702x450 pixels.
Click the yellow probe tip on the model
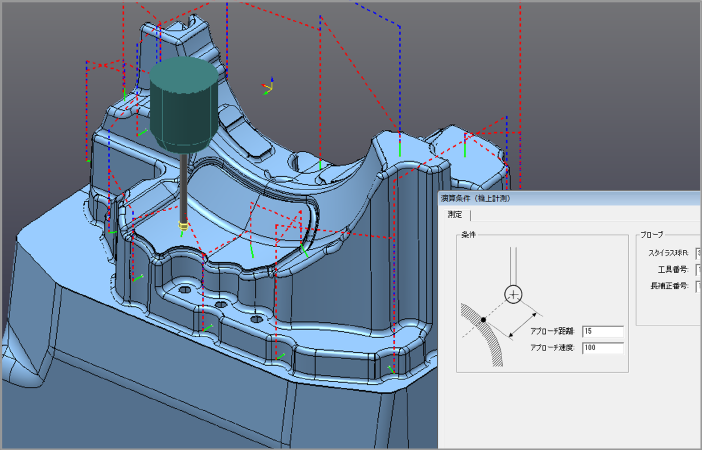click(x=183, y=225)
